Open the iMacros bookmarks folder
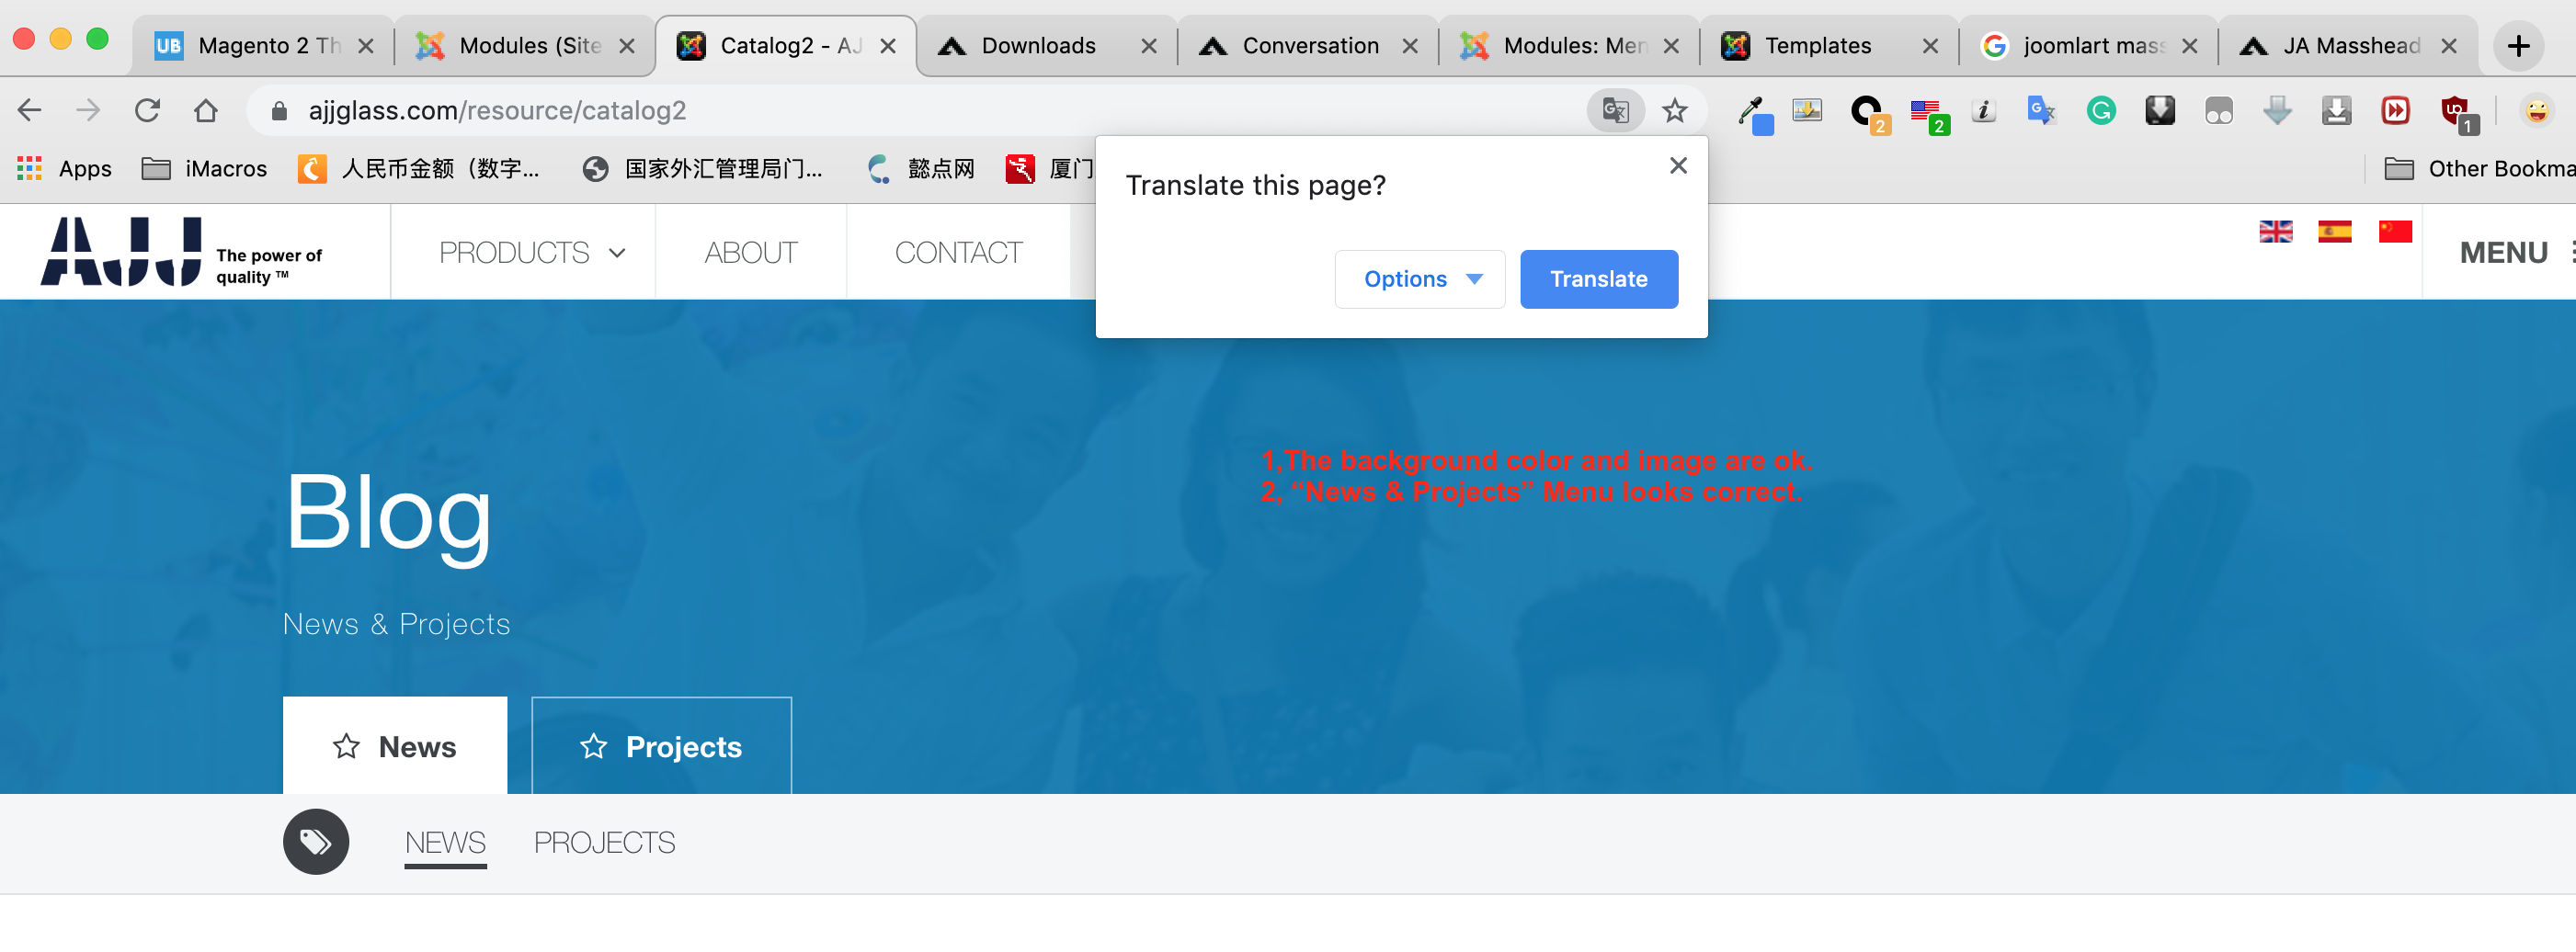This screenshot has width=2576, height=952. (x=205, y=168)
